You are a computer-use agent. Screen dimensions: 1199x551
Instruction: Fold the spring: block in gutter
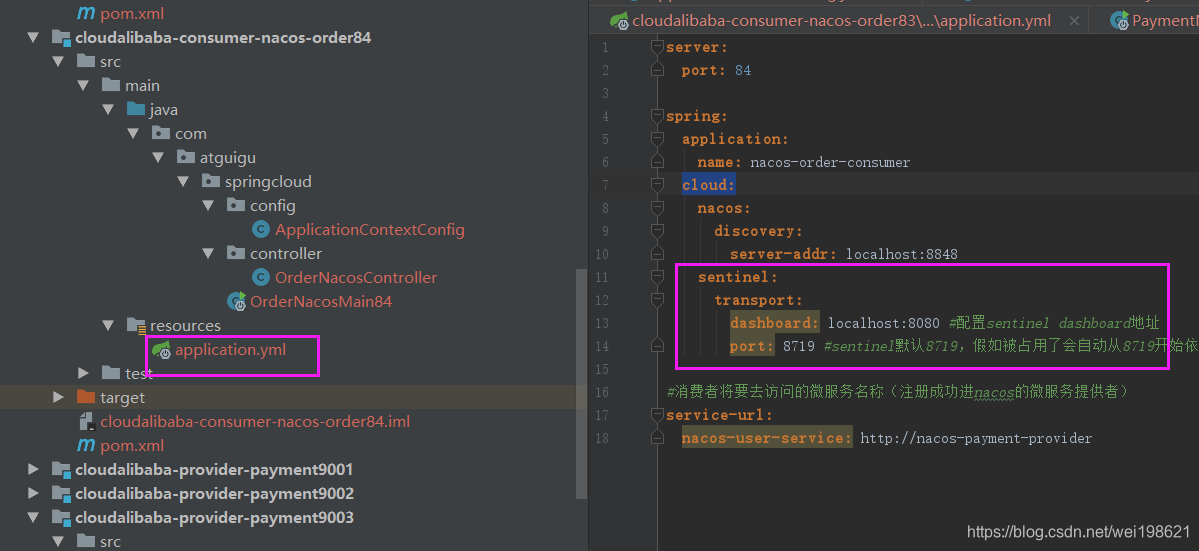click(x=656, y=116)
